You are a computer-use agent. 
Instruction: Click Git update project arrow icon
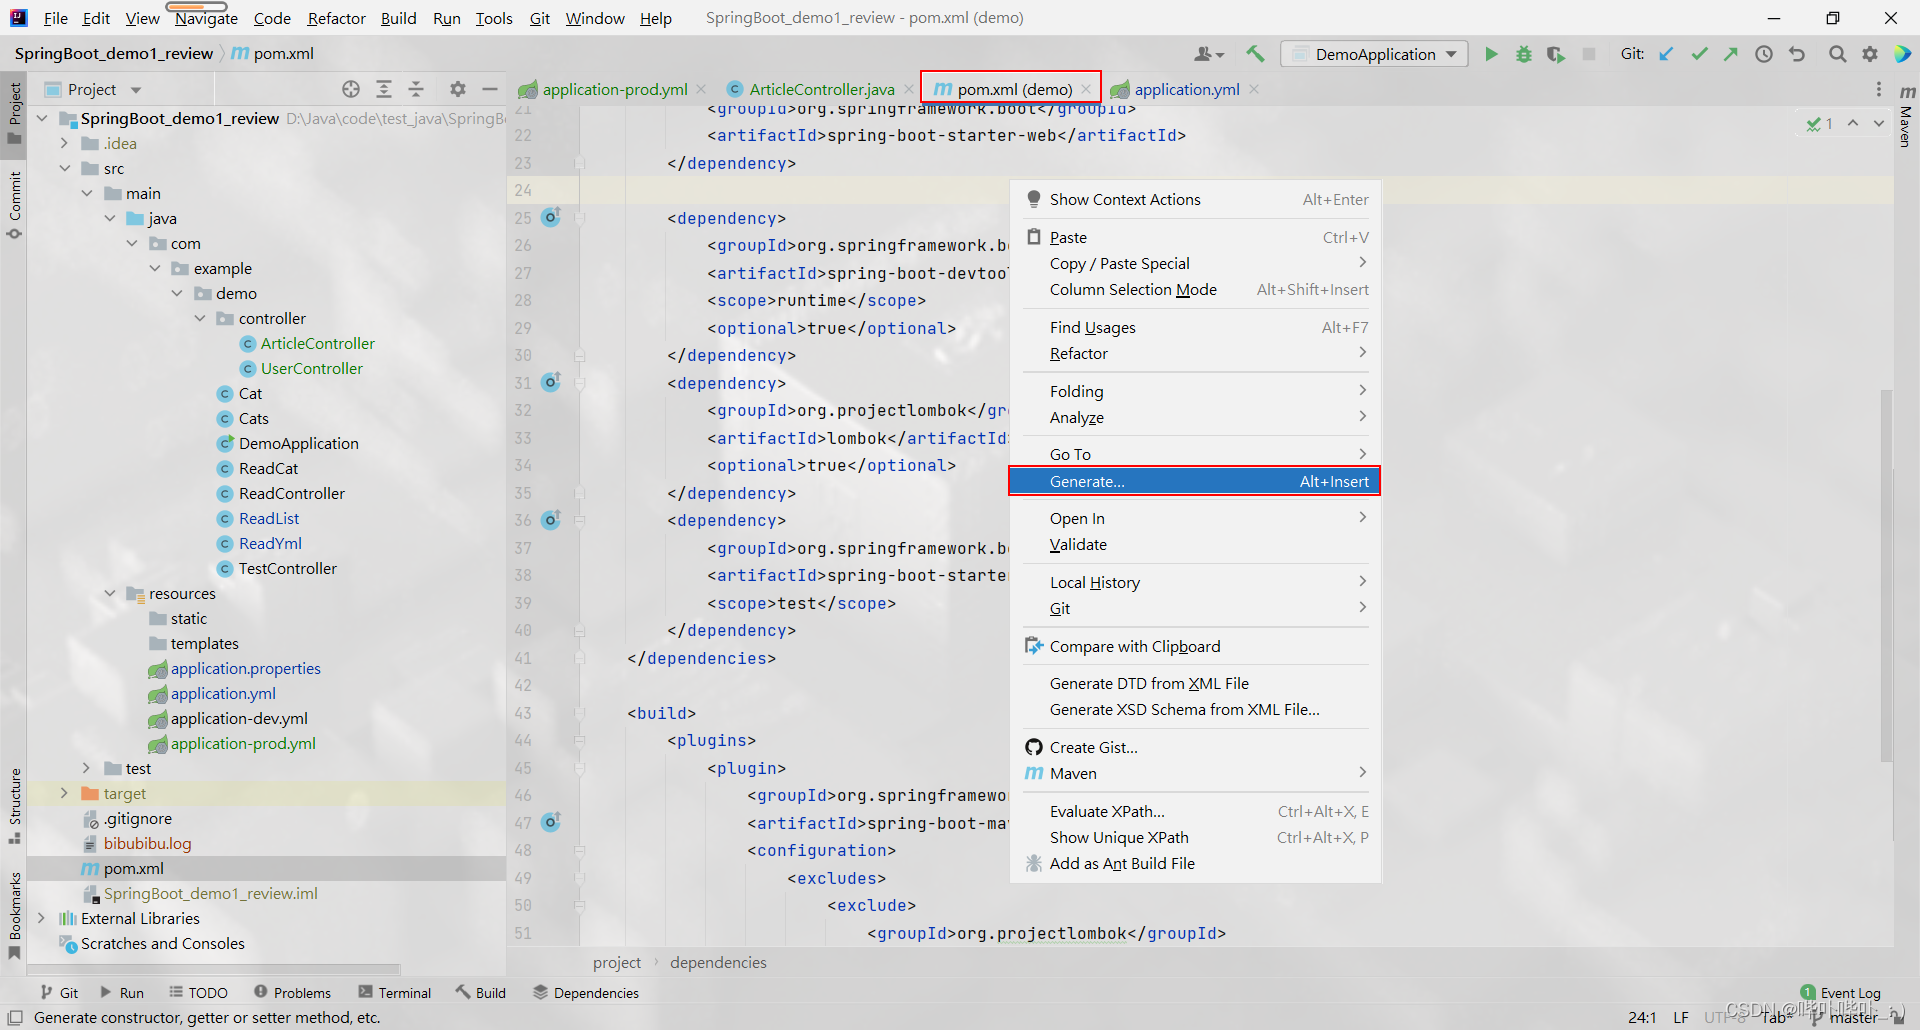tap(1666, 54)
